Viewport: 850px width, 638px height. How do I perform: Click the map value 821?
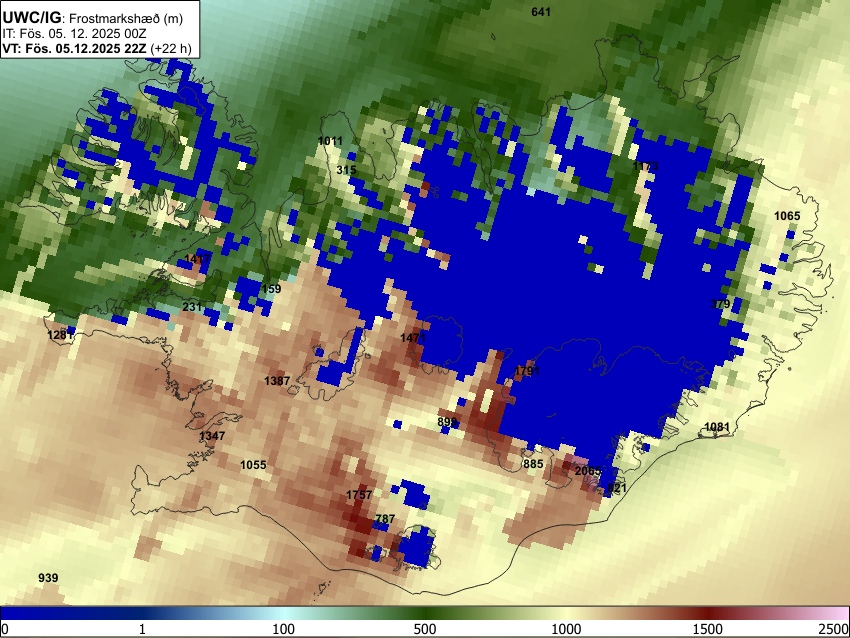[617, 488]
